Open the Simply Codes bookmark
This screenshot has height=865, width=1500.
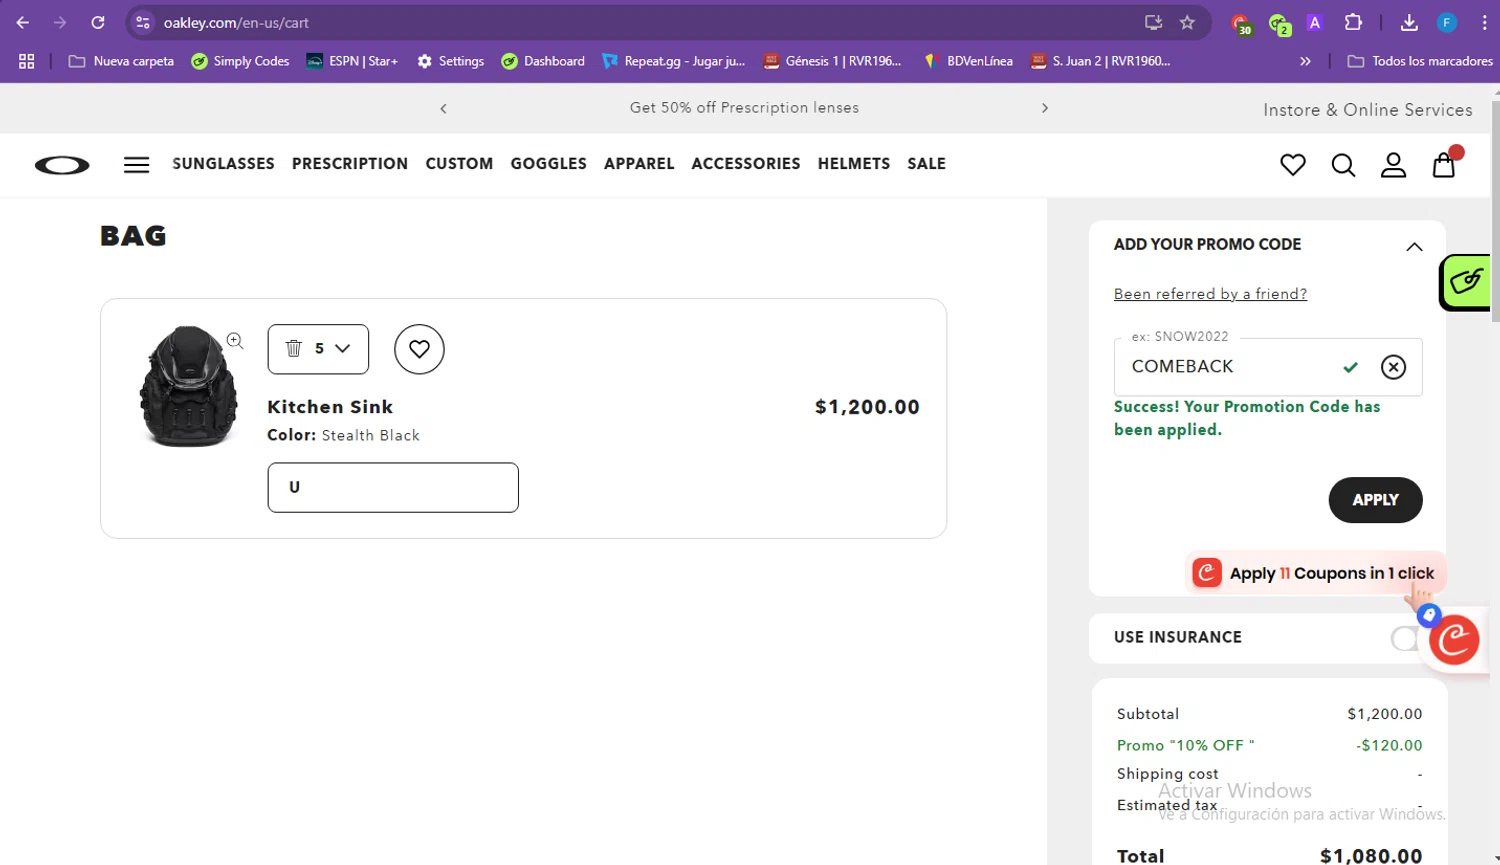tap(240, 61)
